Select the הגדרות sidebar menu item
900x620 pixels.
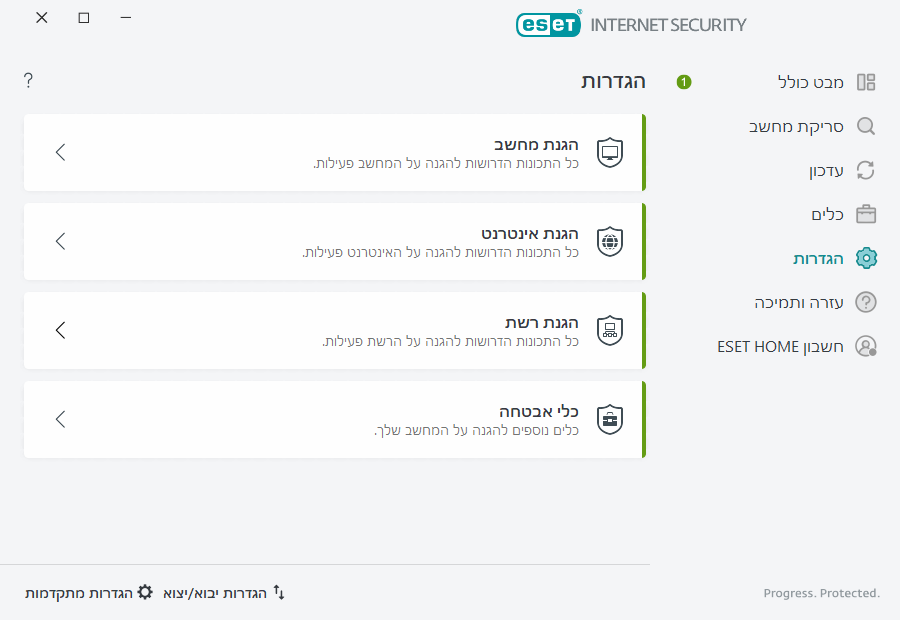pyautogui.click(x=818, y=259)
